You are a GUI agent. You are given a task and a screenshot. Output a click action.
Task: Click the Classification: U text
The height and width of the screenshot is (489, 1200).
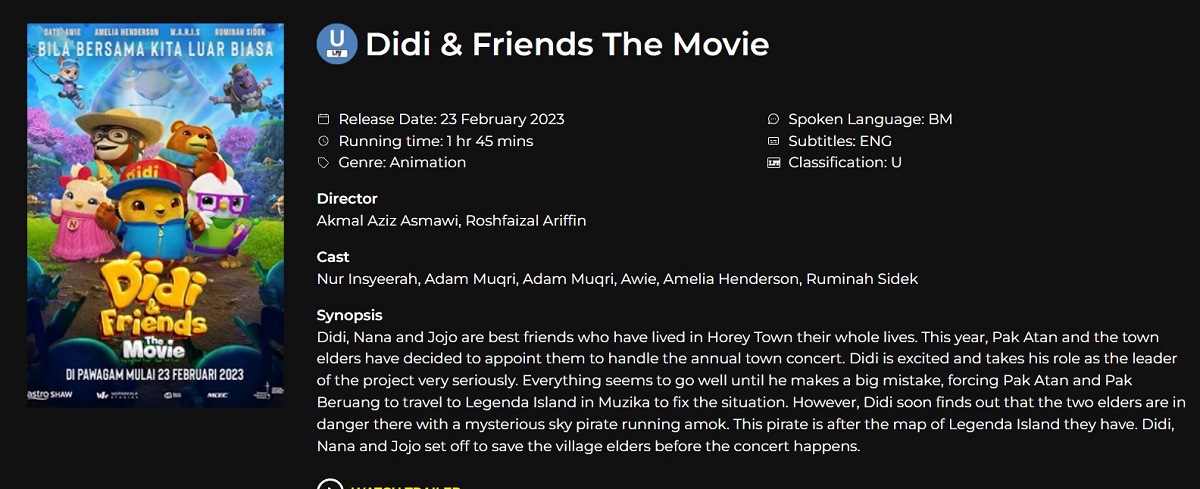point(845,162)
